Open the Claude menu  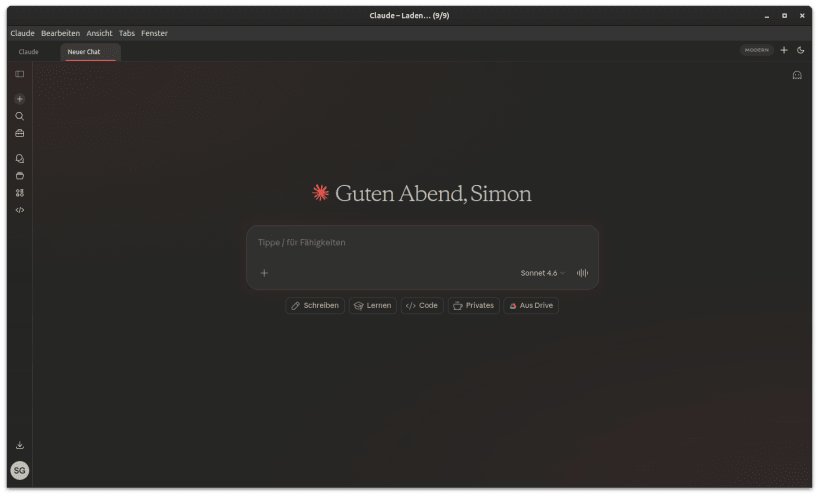click(x=22, y=33)
